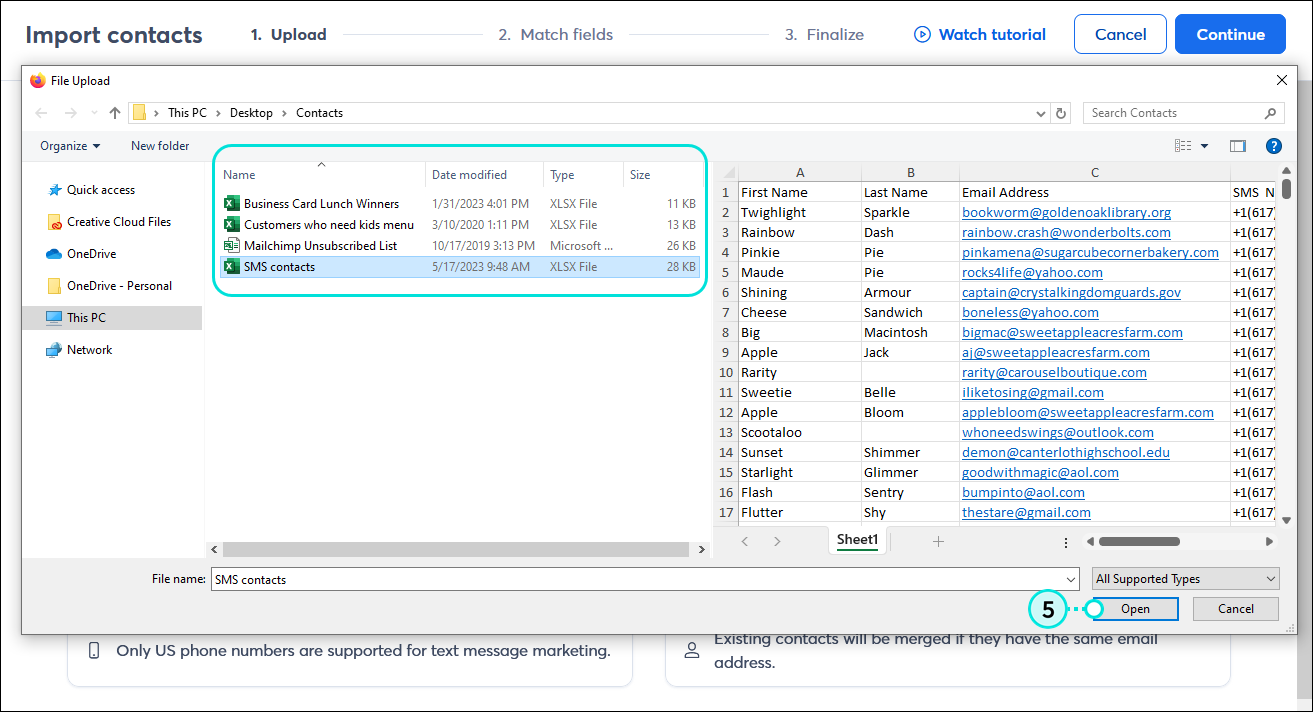Select Customers who need kids menu file name
The width and height of the screenshot is (1313, 712).
pos(329,225)
